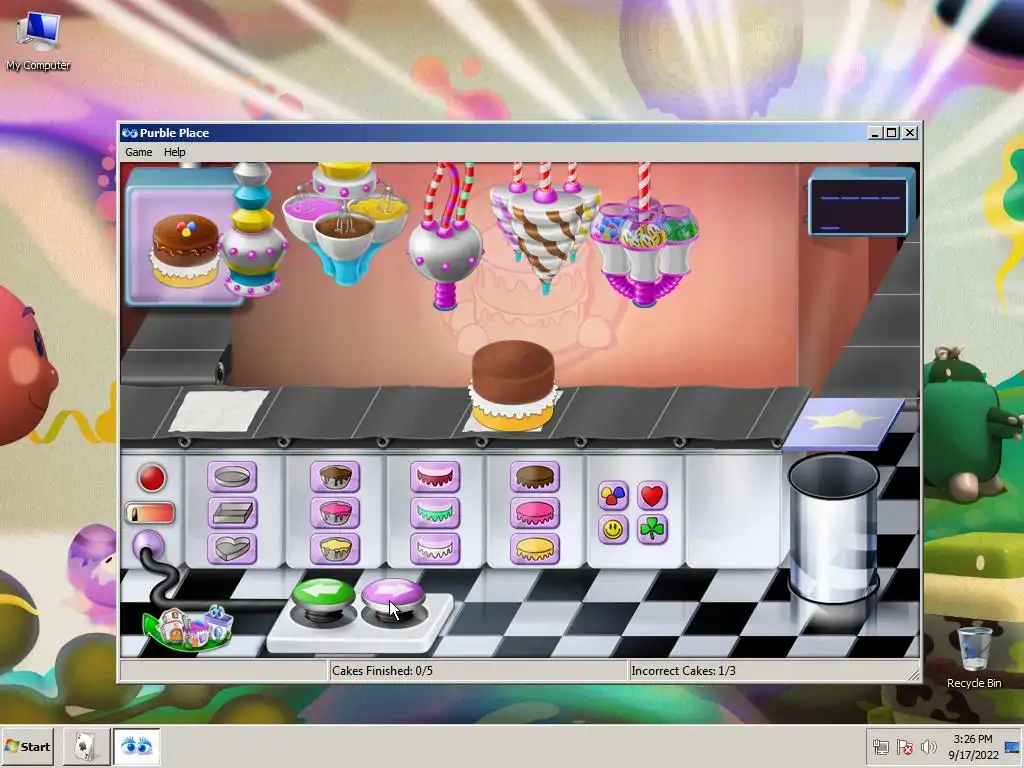The width and height of the screenshot is (1024, 768).
Task: Click the silver filling sphere dispenser
Action: click(445, 251)
